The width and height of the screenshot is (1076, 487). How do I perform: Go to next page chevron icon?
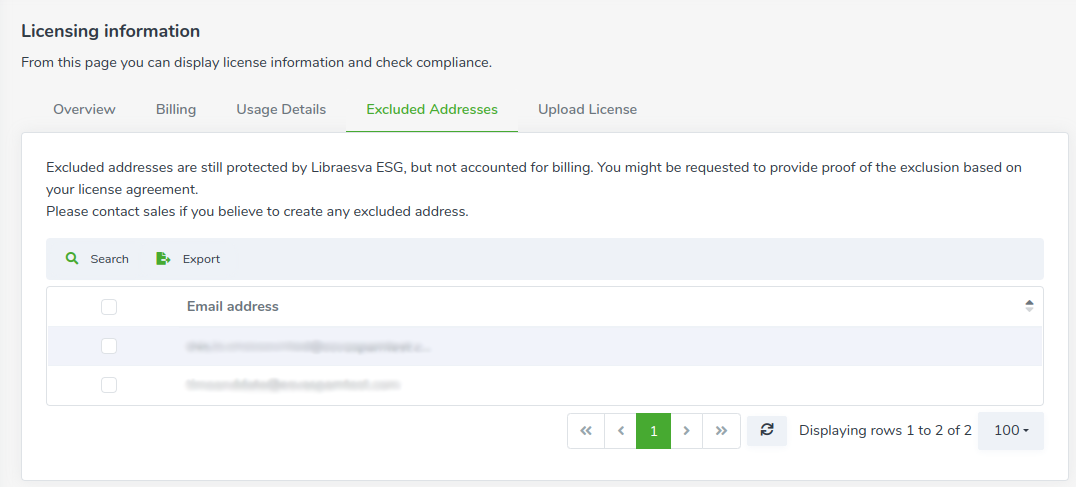point(687,431)
